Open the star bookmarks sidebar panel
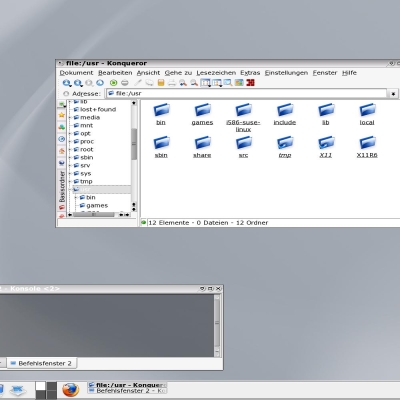Screen dimensions: 400x400 62,115
